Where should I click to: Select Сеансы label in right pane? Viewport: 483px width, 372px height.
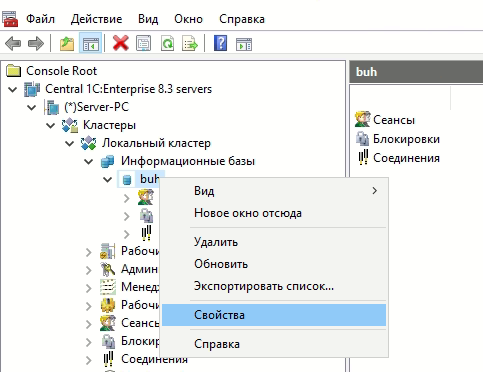coord(394,120)
